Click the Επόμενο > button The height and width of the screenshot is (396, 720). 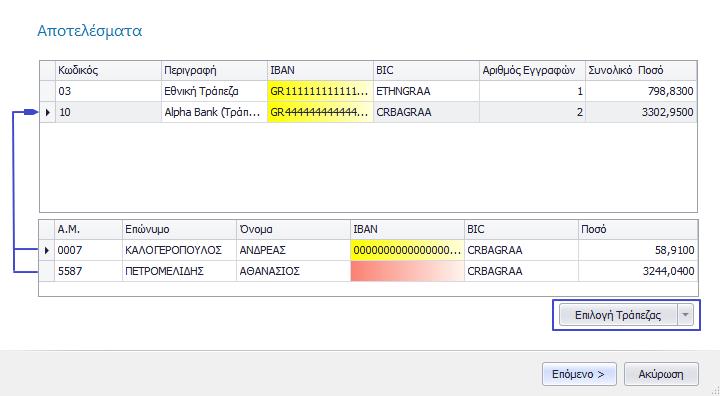[579, 374]
